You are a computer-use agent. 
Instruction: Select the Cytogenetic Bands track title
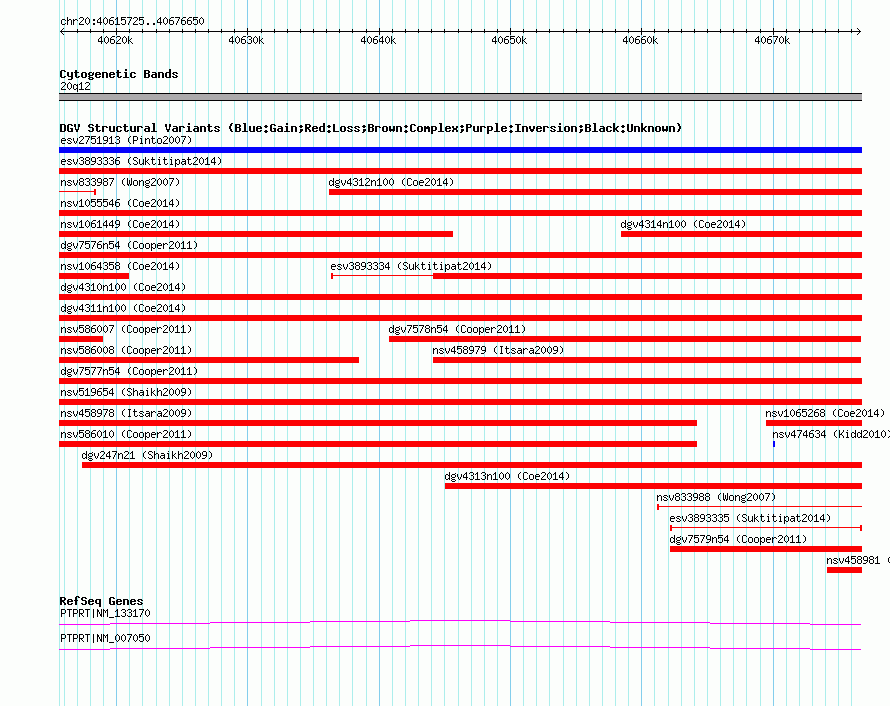pyautogui.click(x=119, y=74)
